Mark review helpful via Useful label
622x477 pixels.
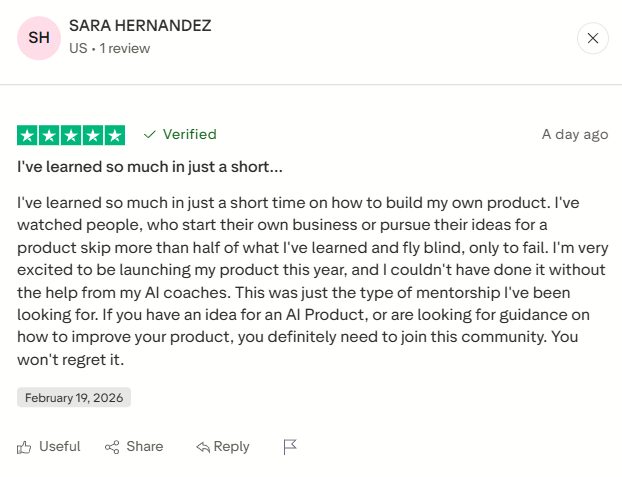(59, 447)
